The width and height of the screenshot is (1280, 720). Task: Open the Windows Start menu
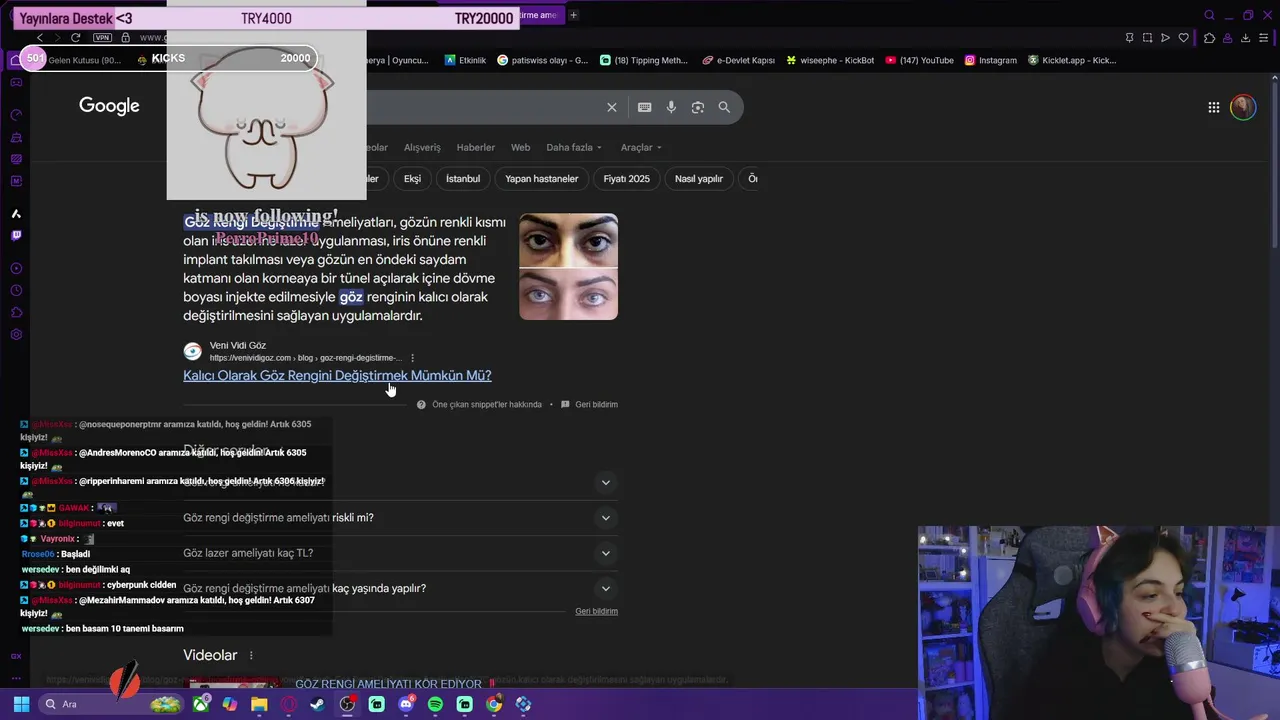(x=21, y=704)
